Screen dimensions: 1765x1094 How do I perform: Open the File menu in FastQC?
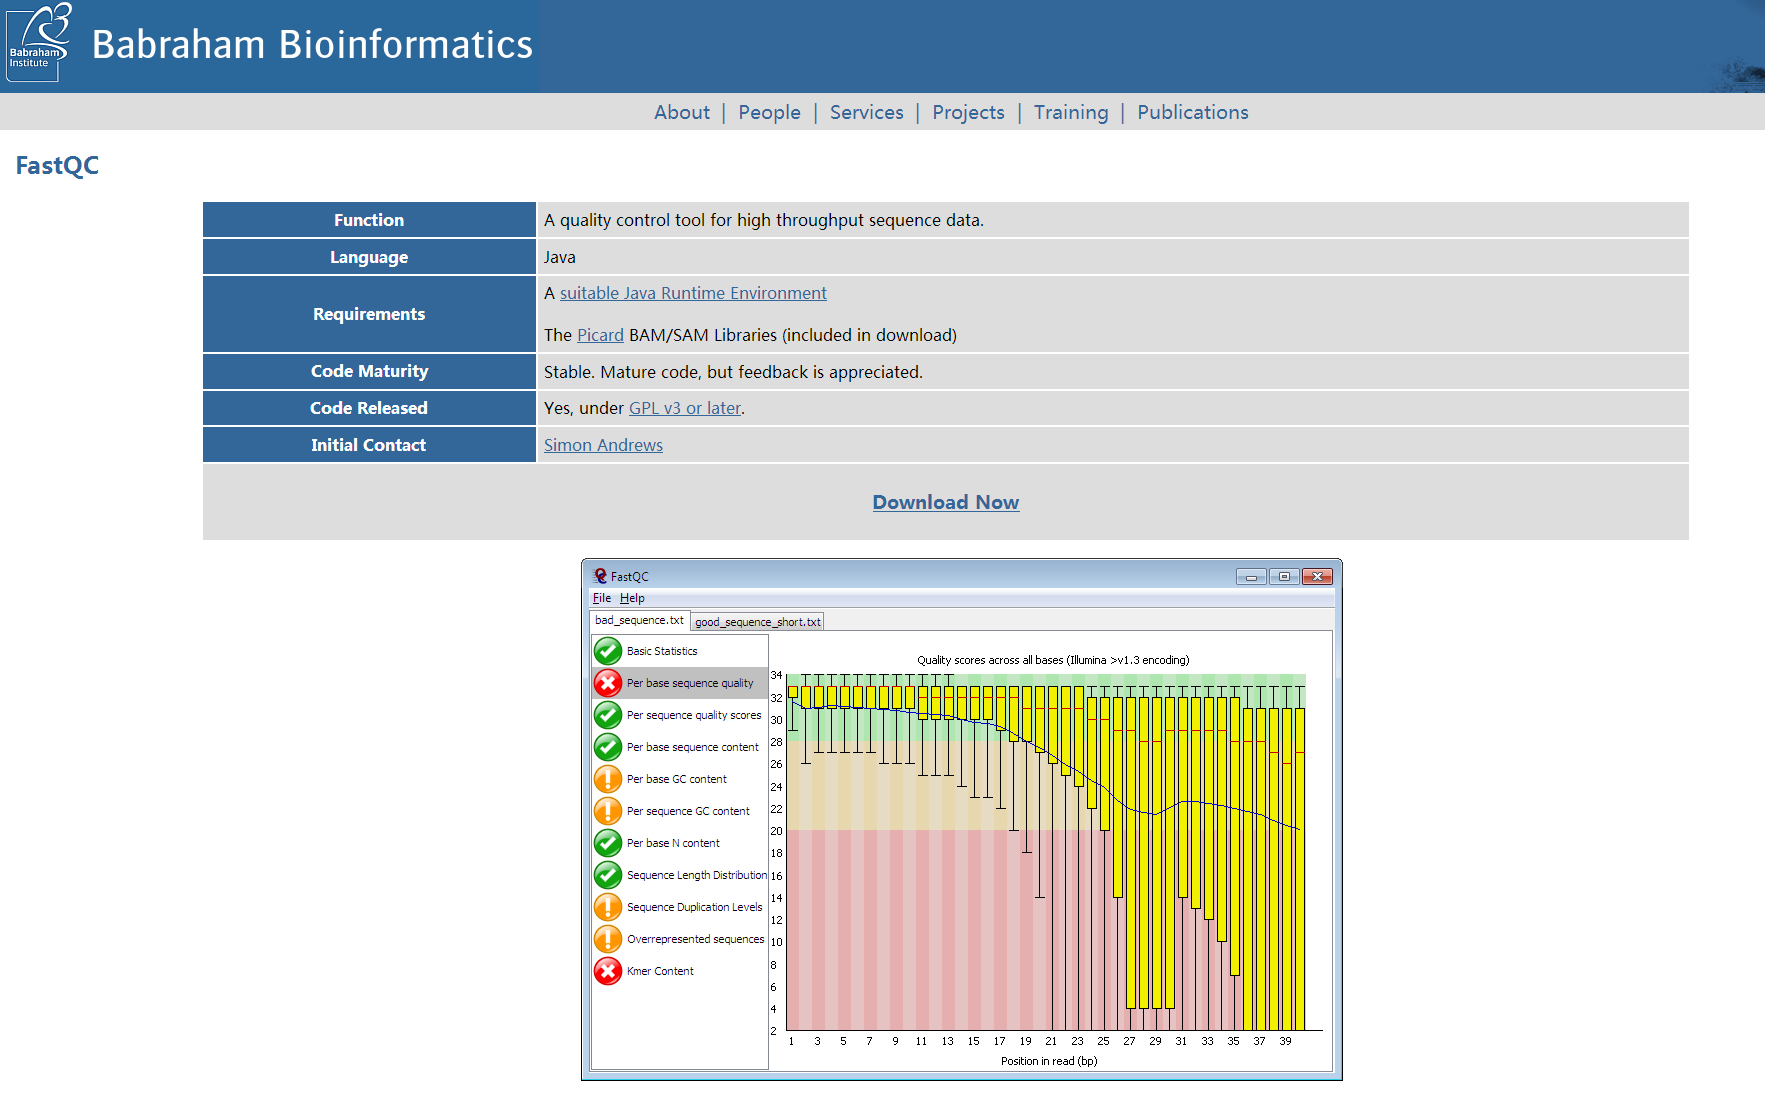tap(602, 598)
